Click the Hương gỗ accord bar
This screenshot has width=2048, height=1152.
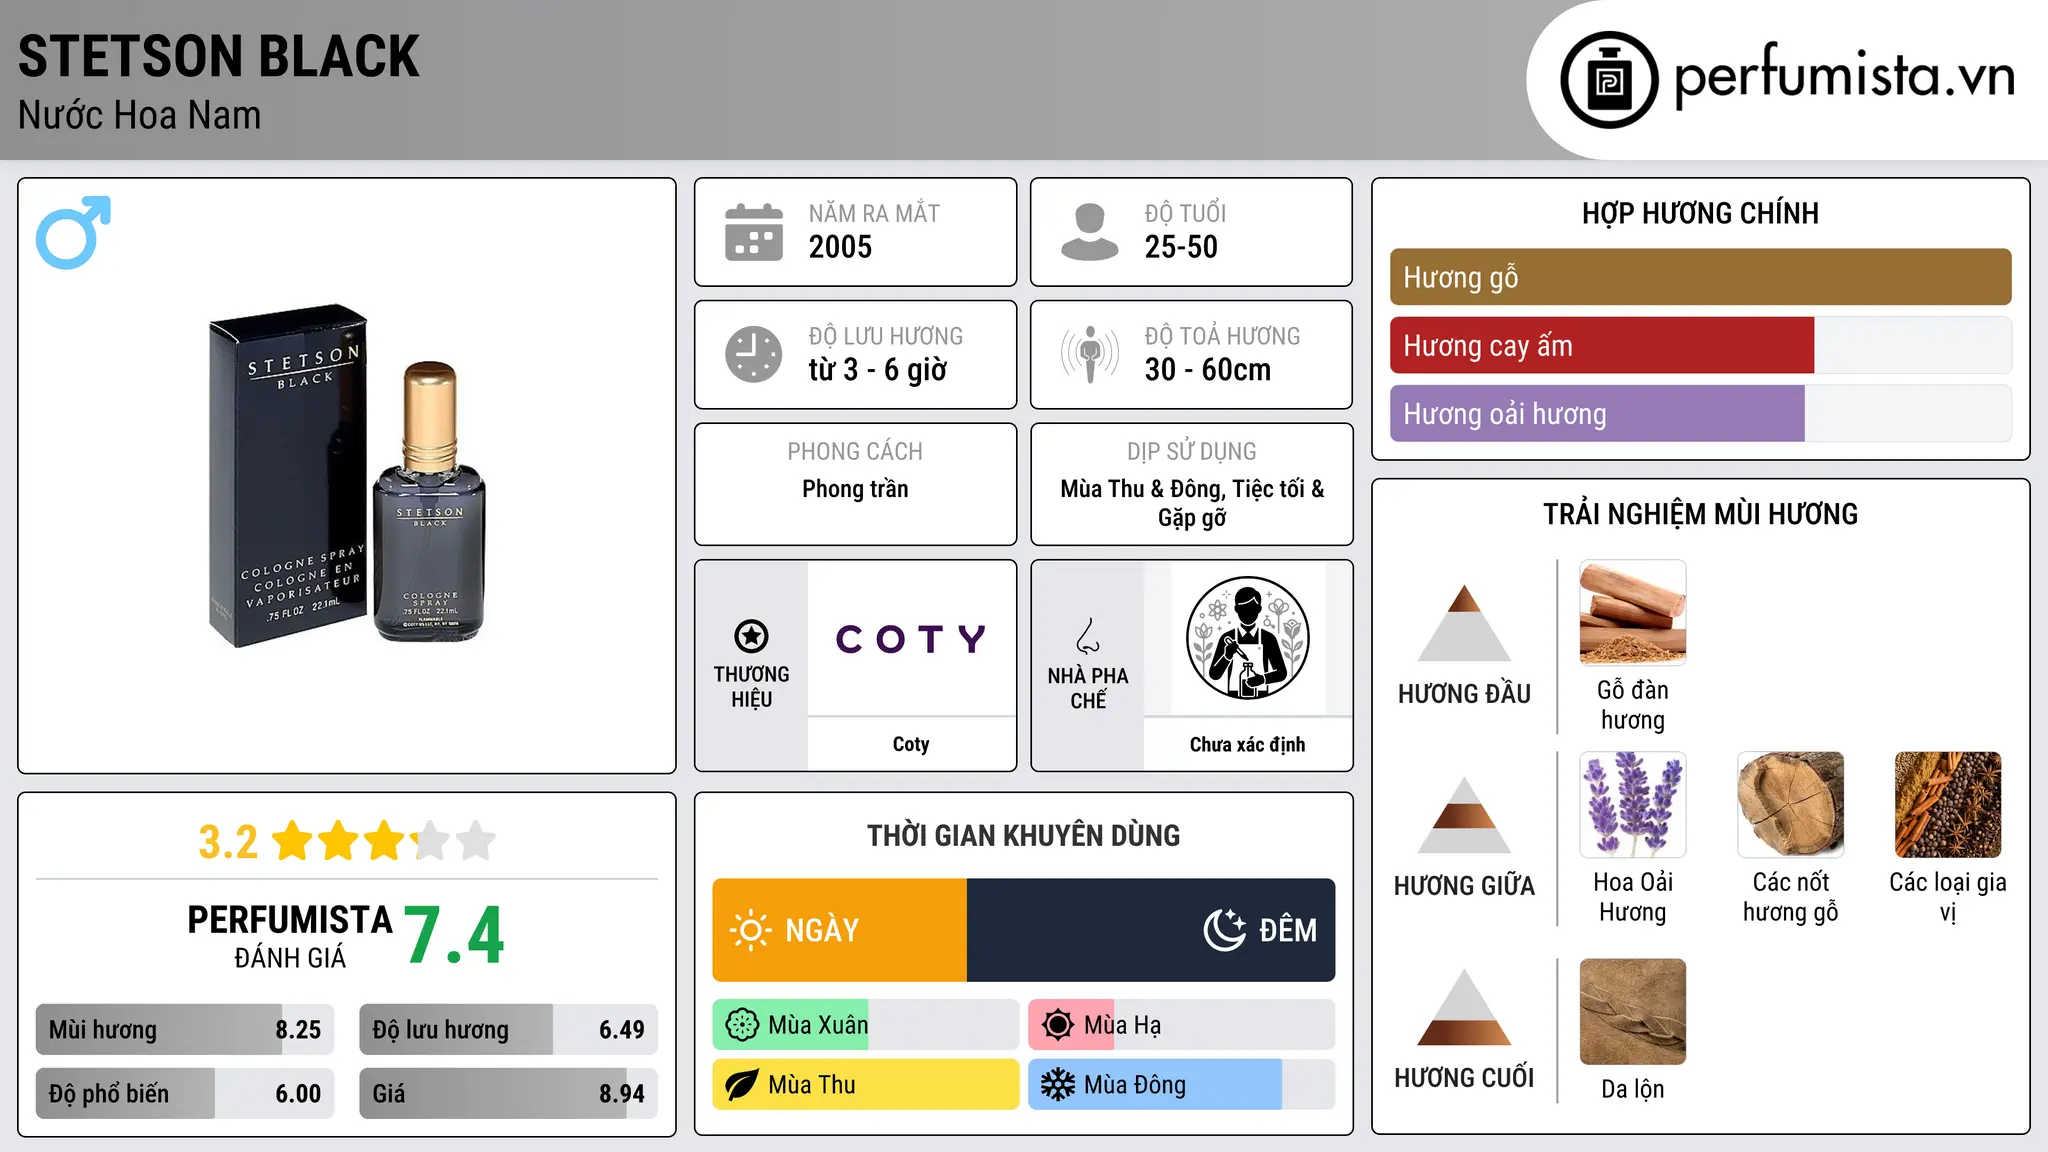tap(1700, 277)
